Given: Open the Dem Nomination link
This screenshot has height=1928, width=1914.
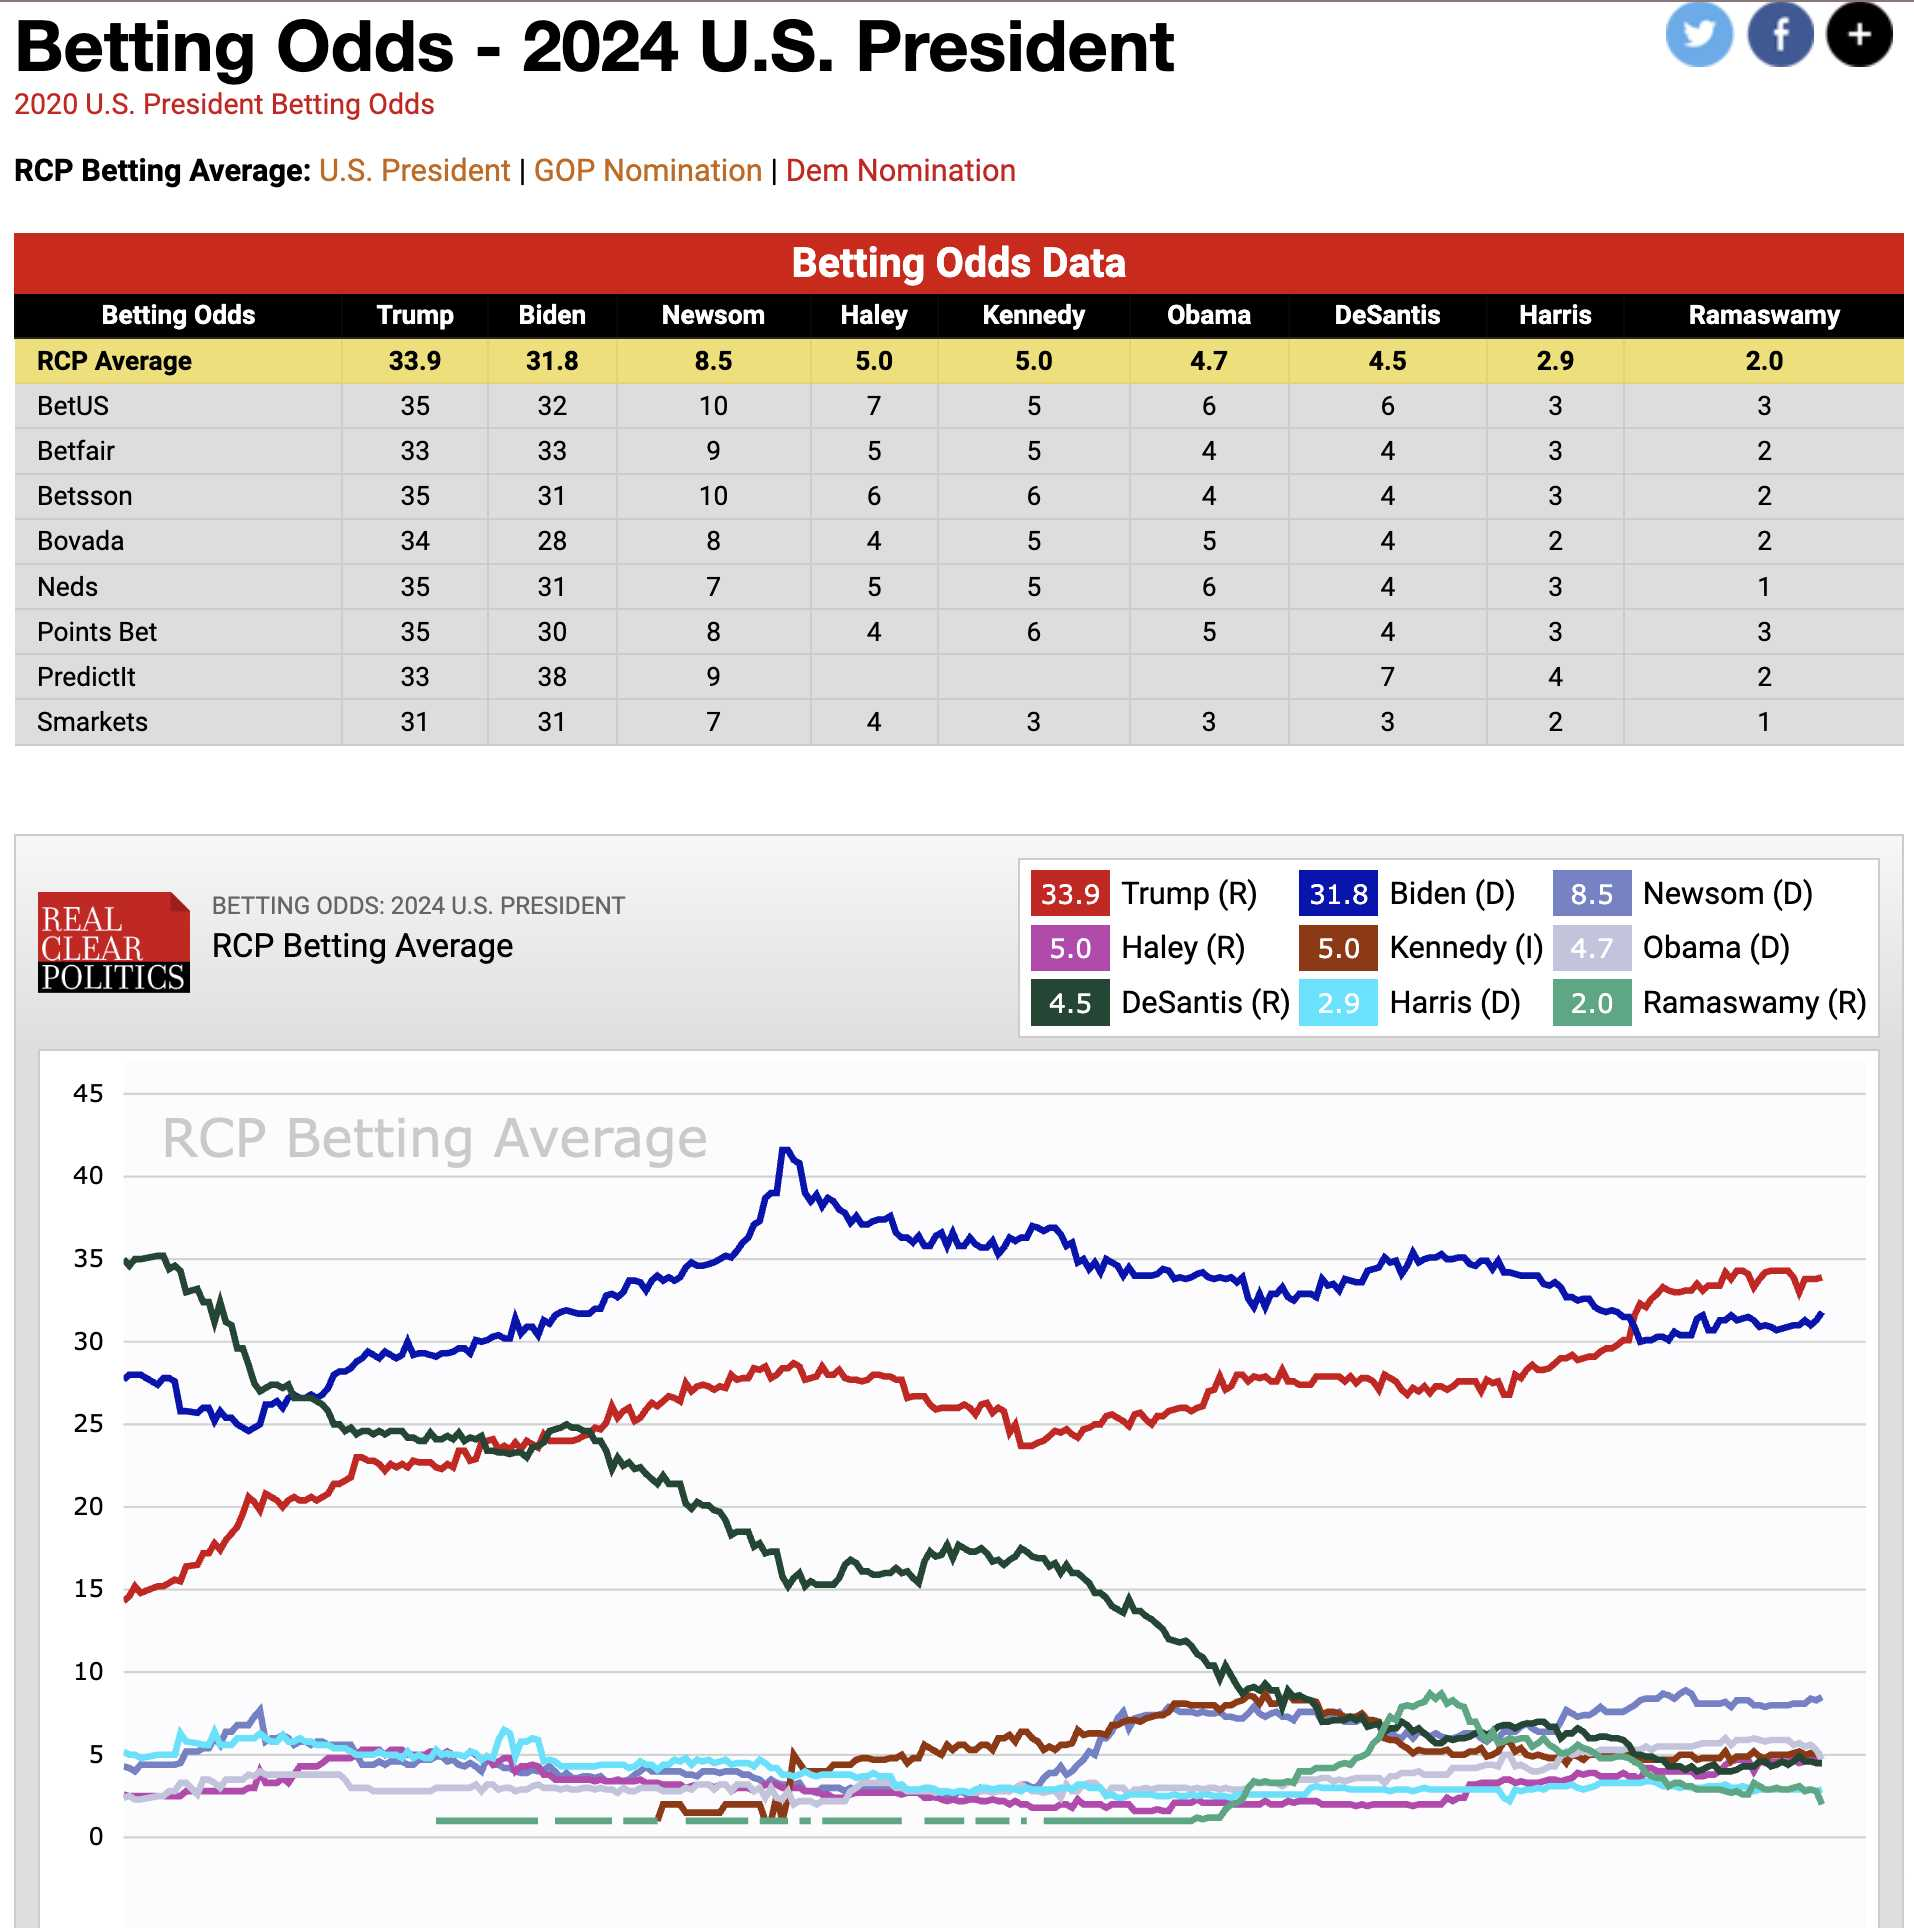Looking at the screenshot, I should point(900,170).
